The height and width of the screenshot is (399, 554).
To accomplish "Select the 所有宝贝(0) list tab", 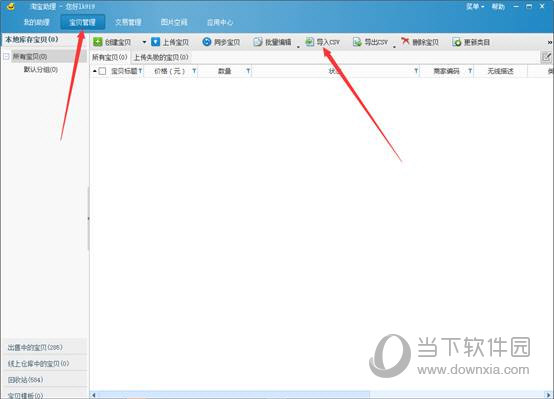I will pyautogui.click(x=110, y=57).
